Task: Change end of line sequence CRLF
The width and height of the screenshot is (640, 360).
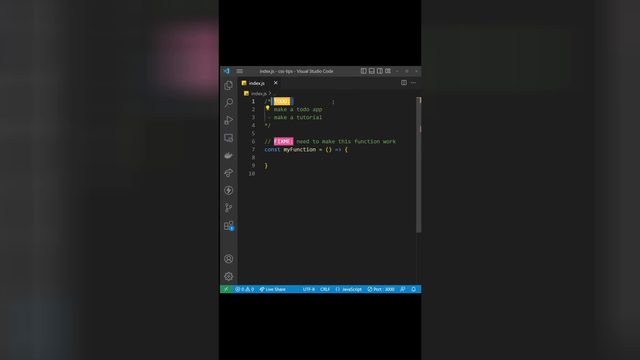Action: [x=325, y=289]
